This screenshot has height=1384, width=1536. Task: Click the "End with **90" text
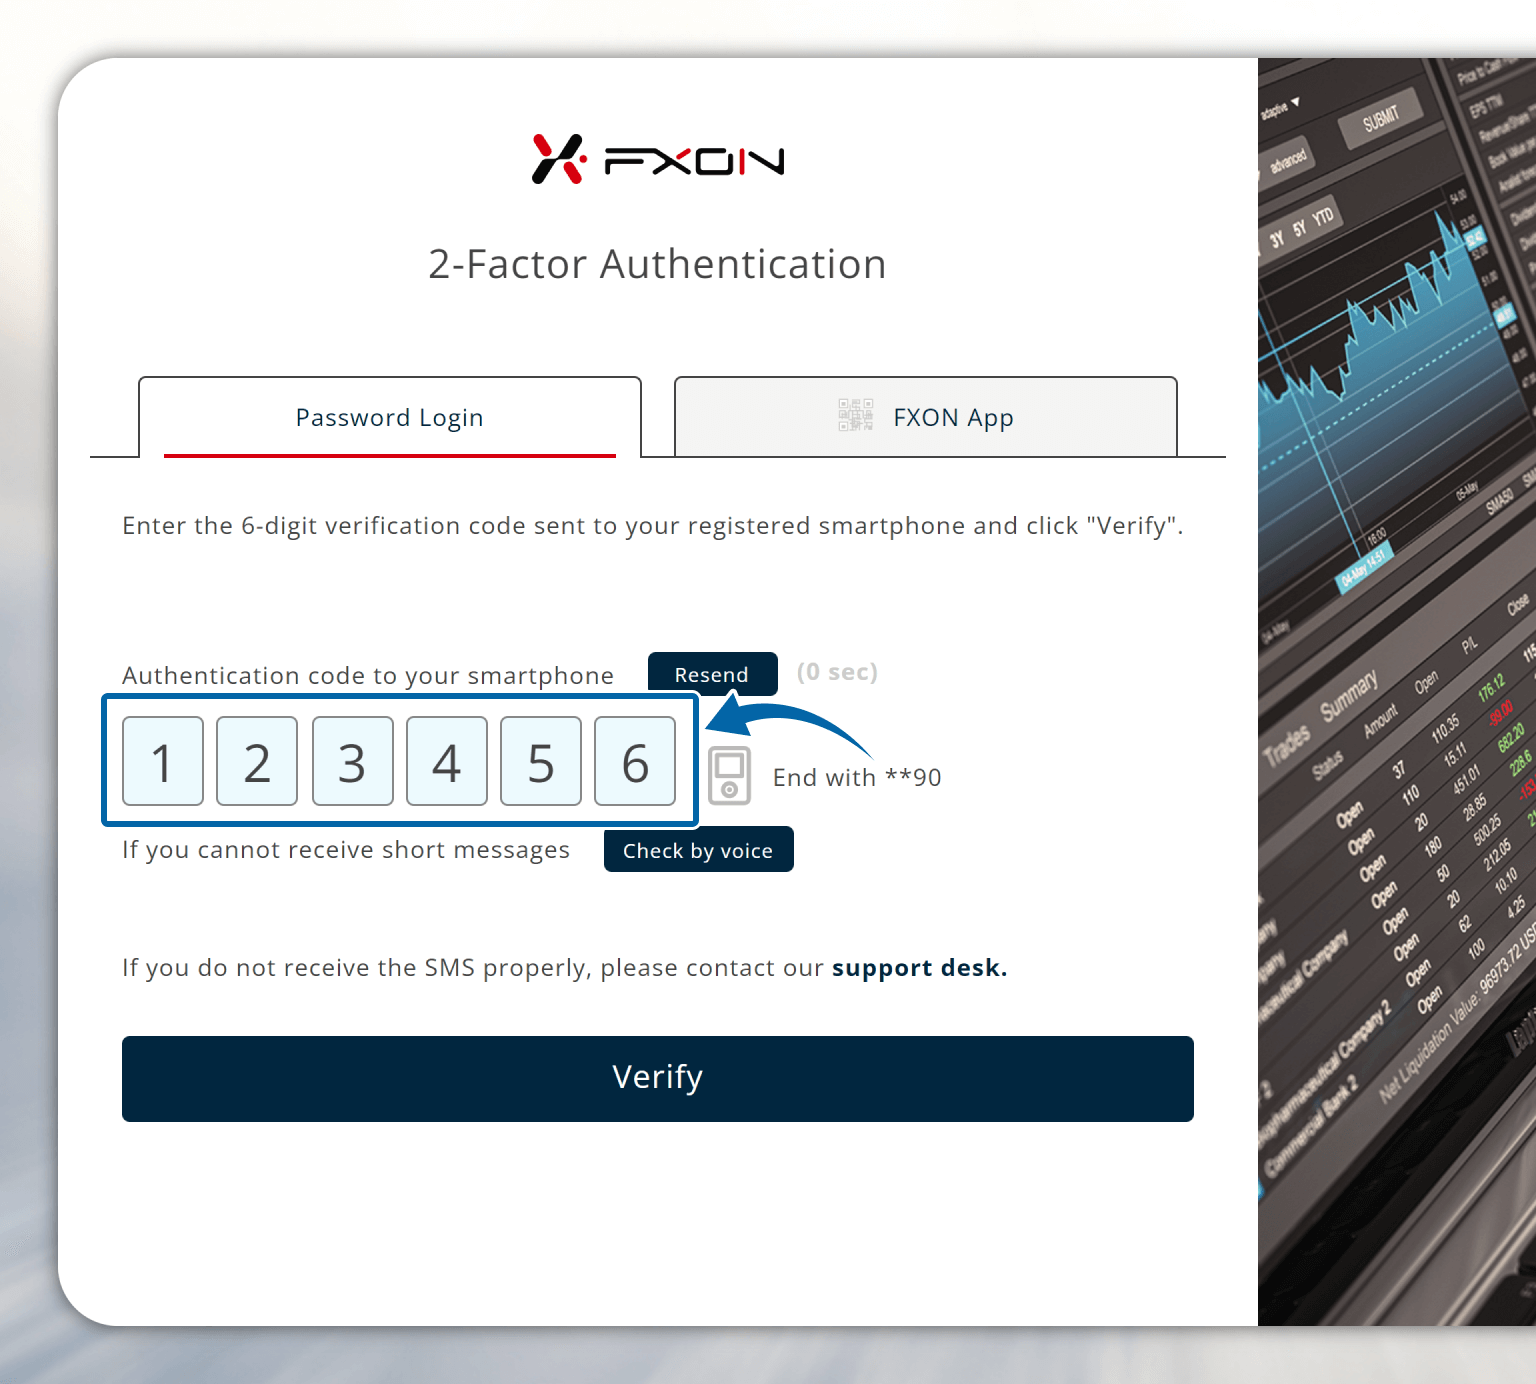click(x=857, y=777)
